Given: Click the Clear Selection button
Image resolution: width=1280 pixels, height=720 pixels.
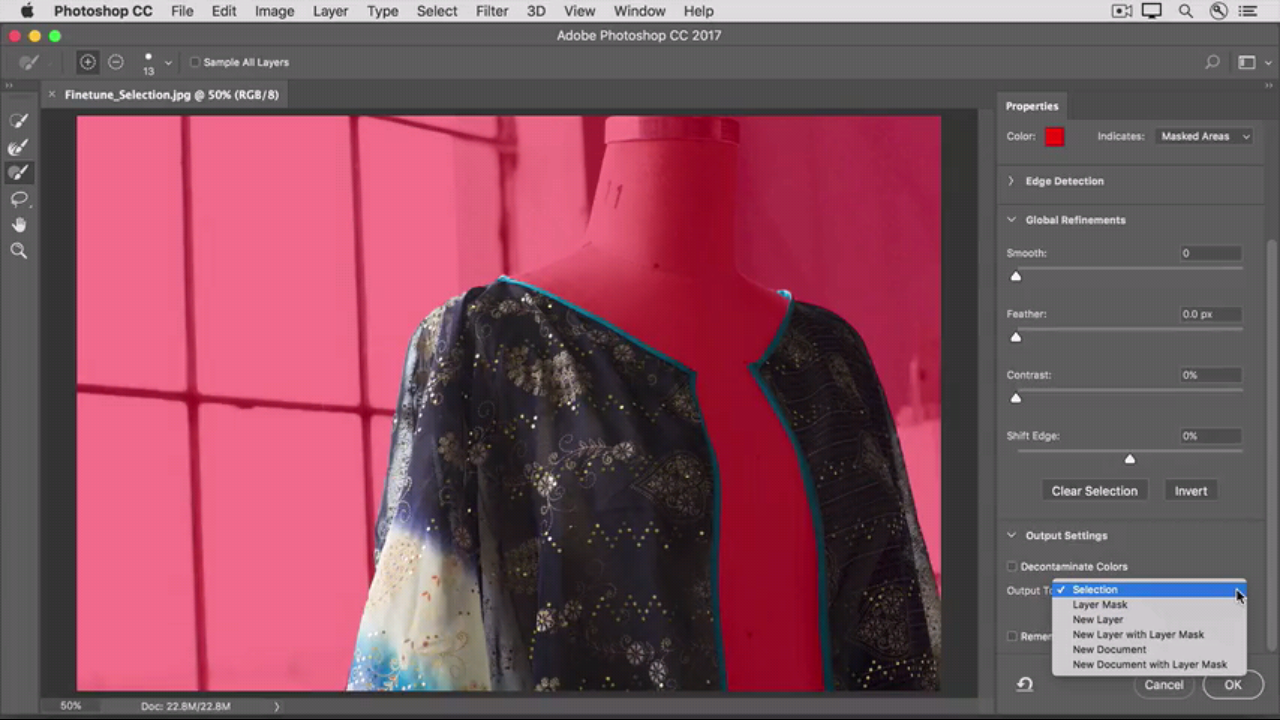Looking at the screenshot, I should (1094, 491).
